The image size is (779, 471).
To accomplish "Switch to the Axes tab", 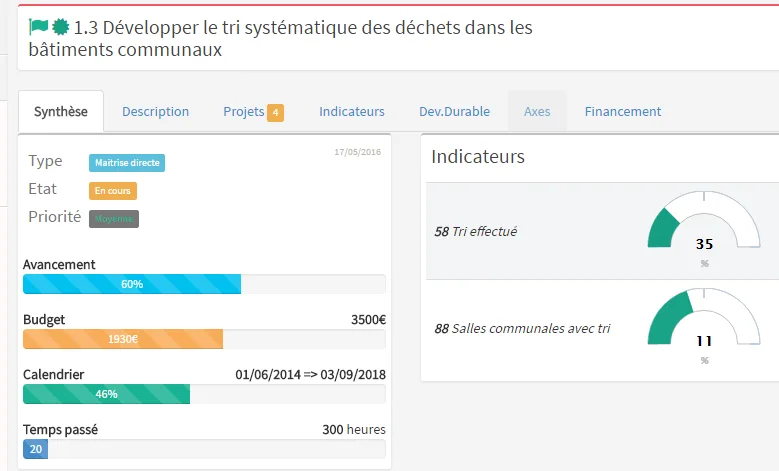I will tap(537, 111).
